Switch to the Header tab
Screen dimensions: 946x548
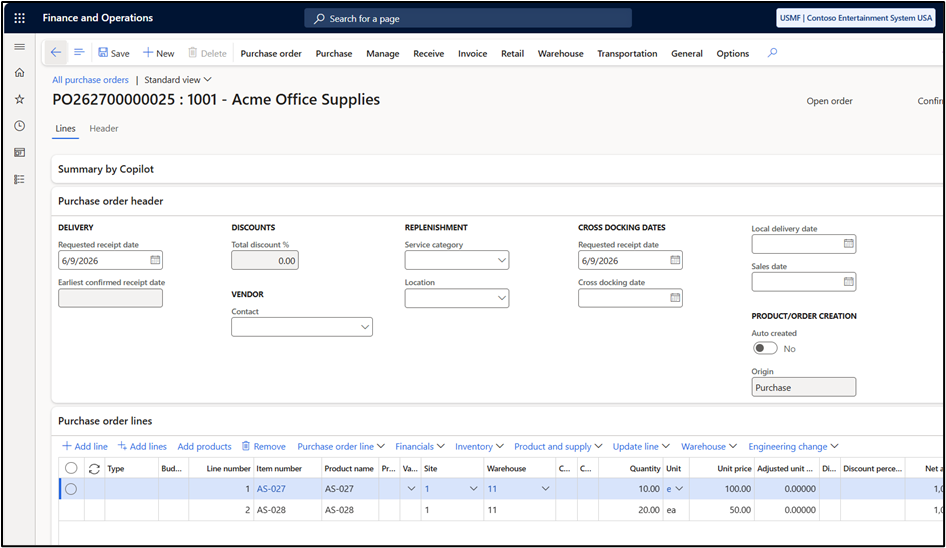(x=104, y=129)
